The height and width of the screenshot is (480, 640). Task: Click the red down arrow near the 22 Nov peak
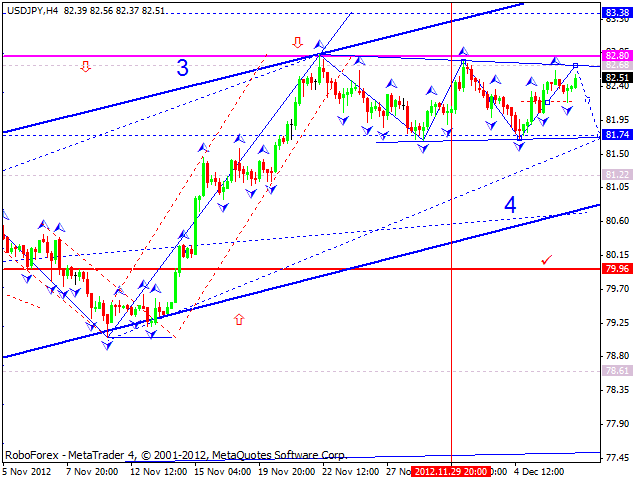click(297, 42)
